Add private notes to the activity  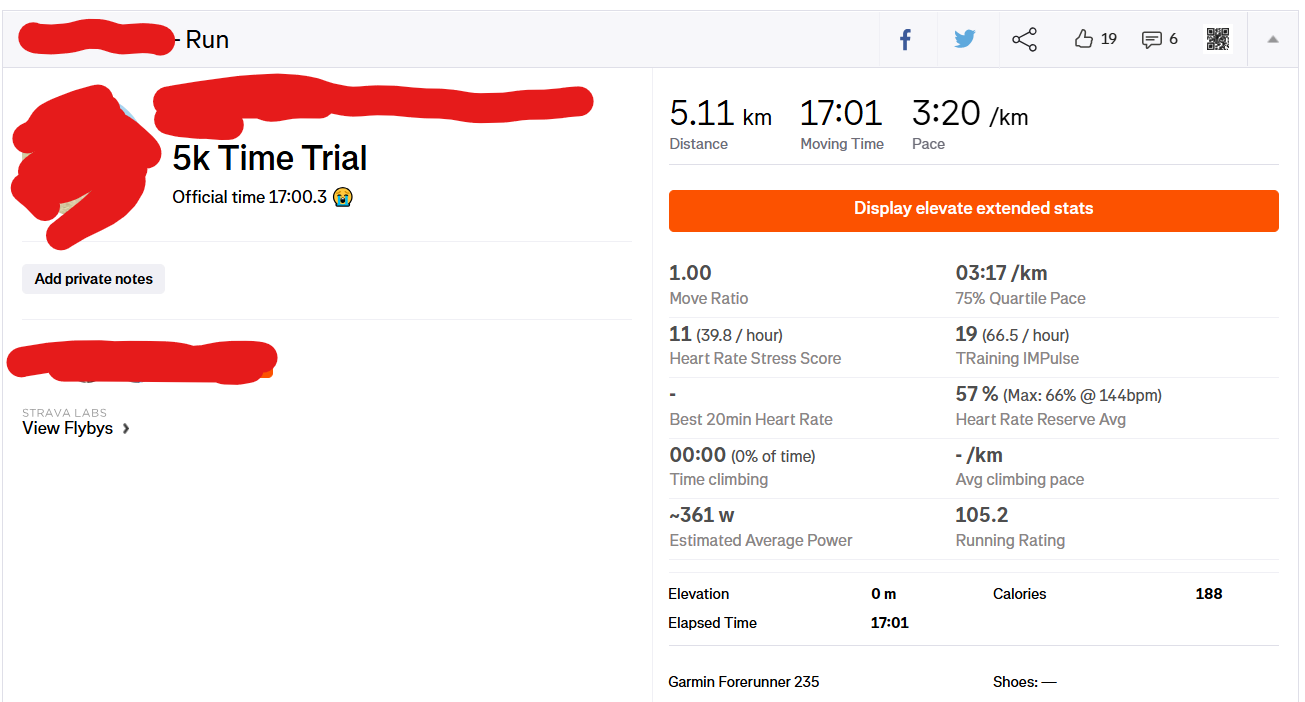pyautogui.click(x=94, y=279)
